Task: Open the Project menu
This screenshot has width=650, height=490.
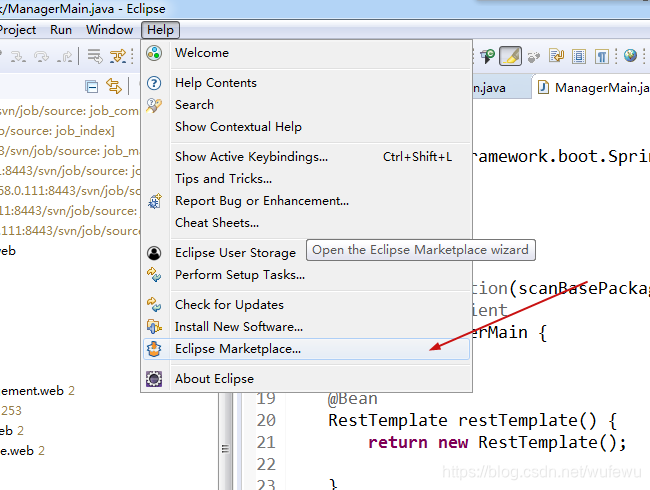Action: 18,30
